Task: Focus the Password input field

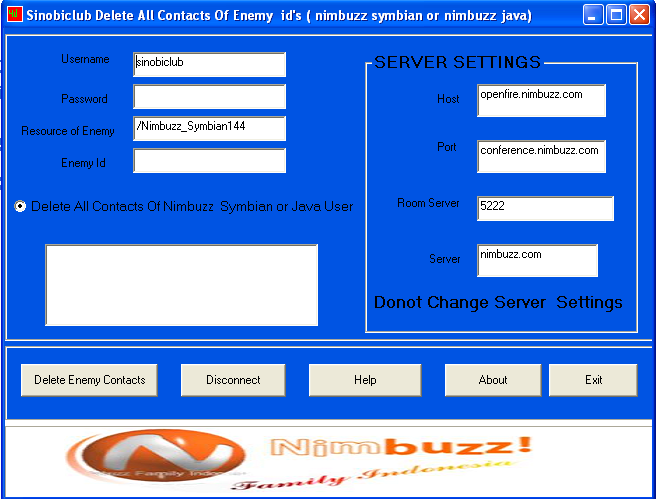Action: pos(209,97)
